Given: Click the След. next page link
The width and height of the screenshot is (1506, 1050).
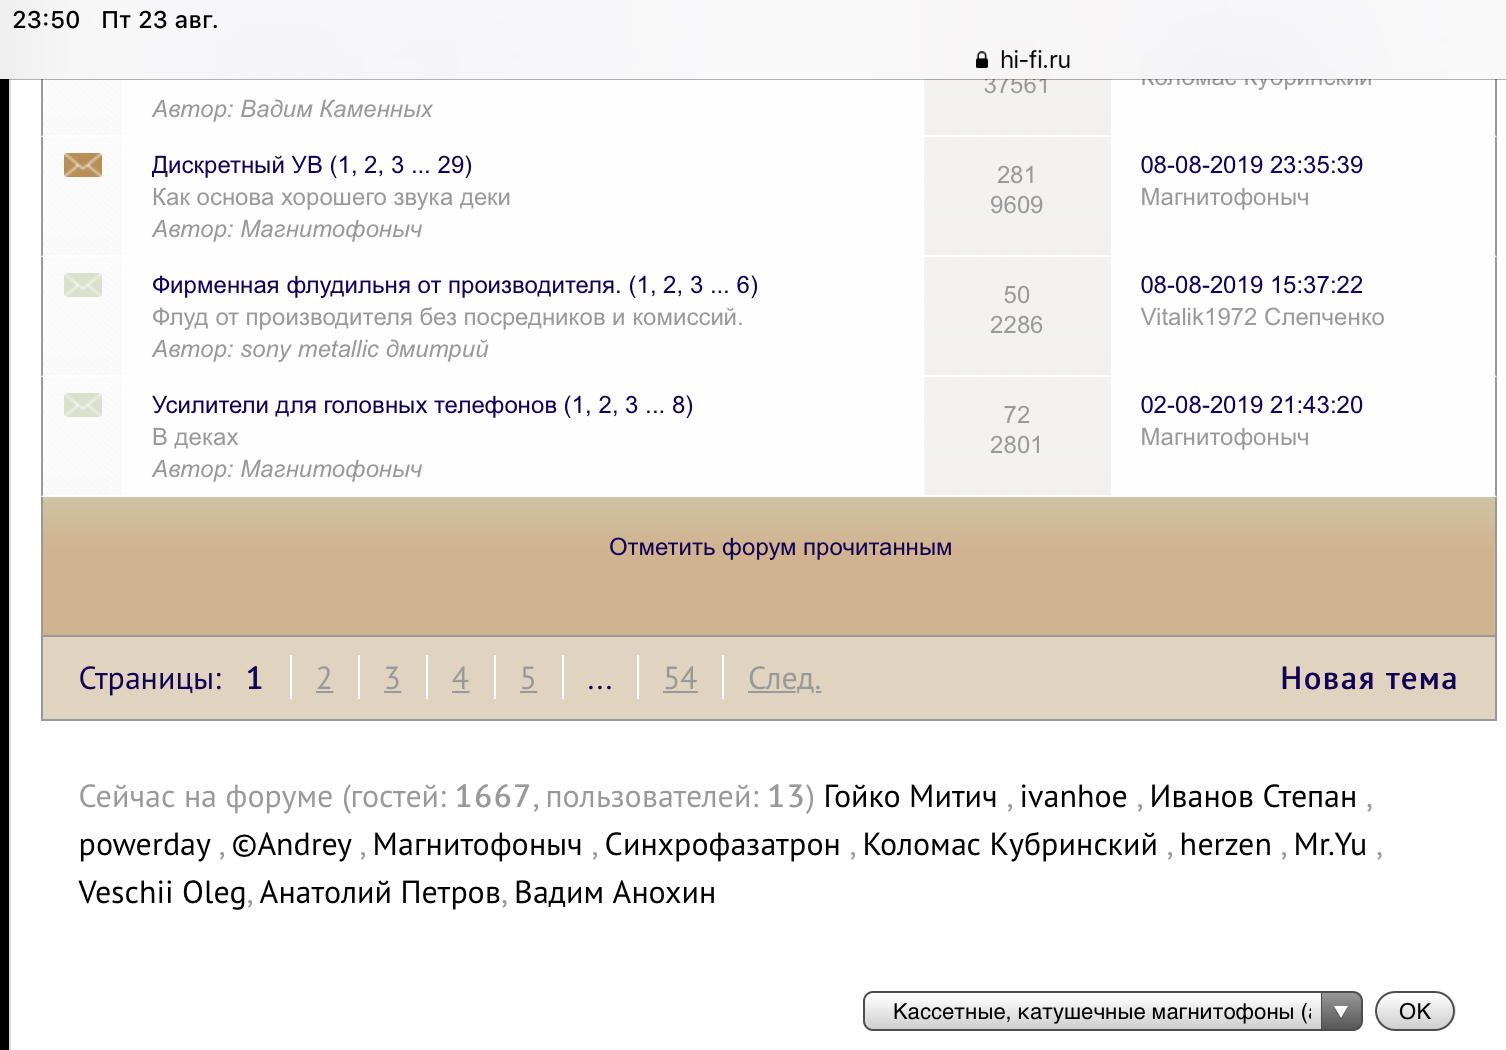Looking at the screenshot, I should [784, 678].
